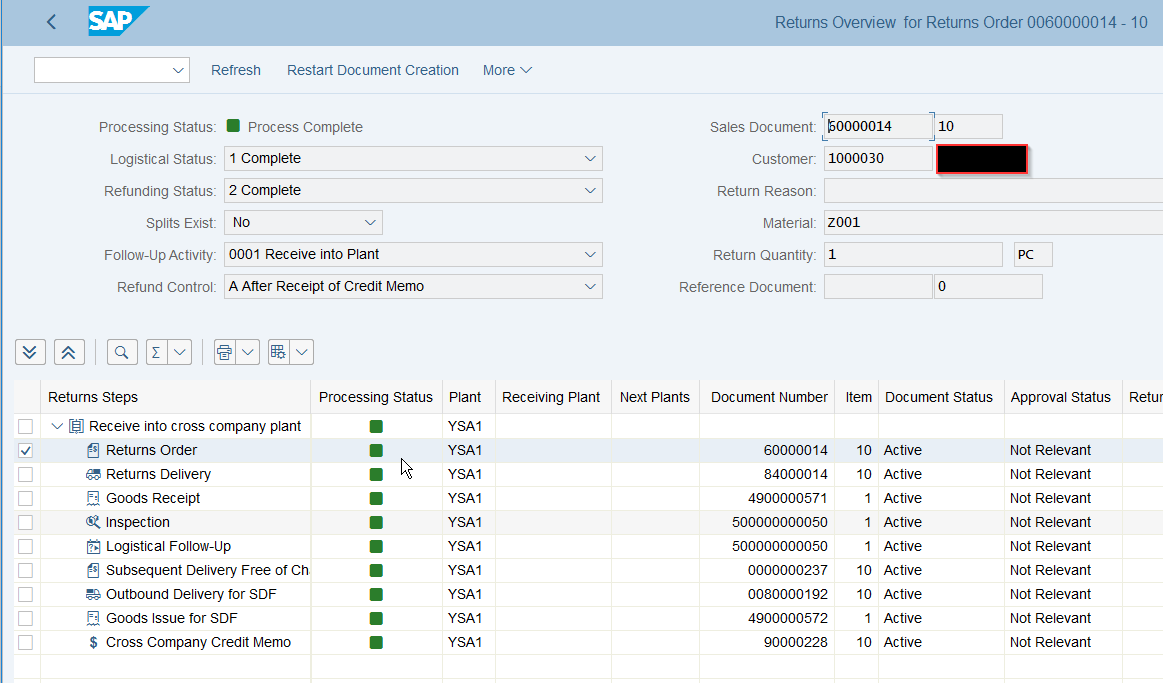Open the search icon above the table
The width and height of the screenshot is (1163, 683).
[x=120, y=351]
